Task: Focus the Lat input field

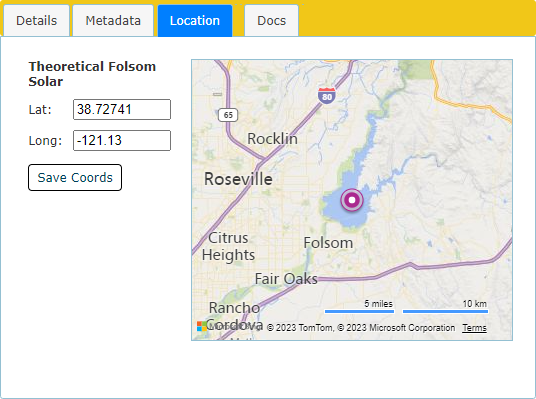Action: (x=122, y=109)
